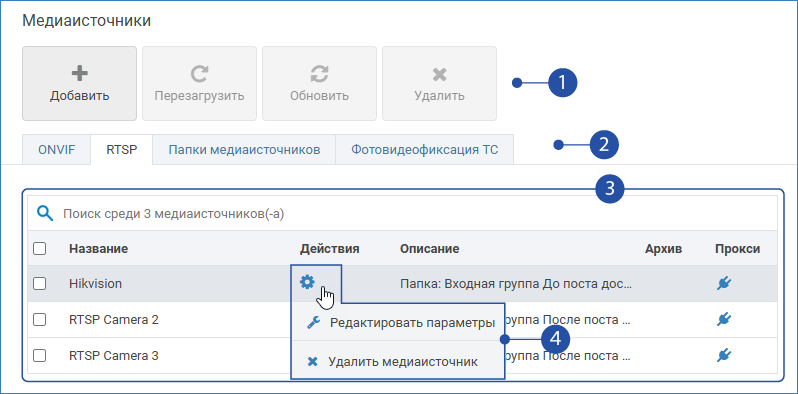The image size is (798, 394).
Task: Click the magnifier search icon
Action: (x=45, y=214)
